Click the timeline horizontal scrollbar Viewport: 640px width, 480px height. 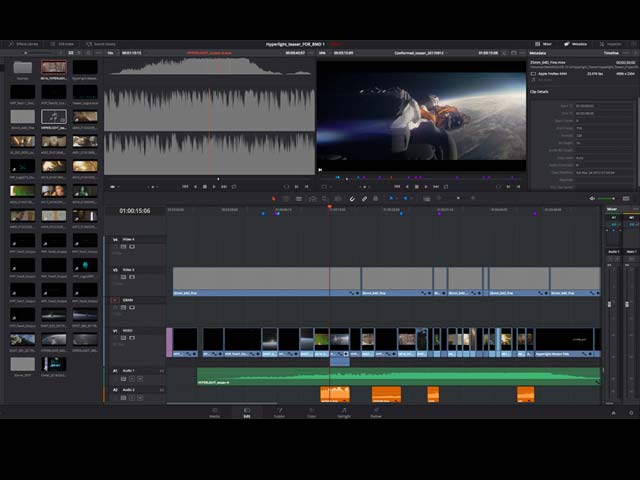click(222, 404)
